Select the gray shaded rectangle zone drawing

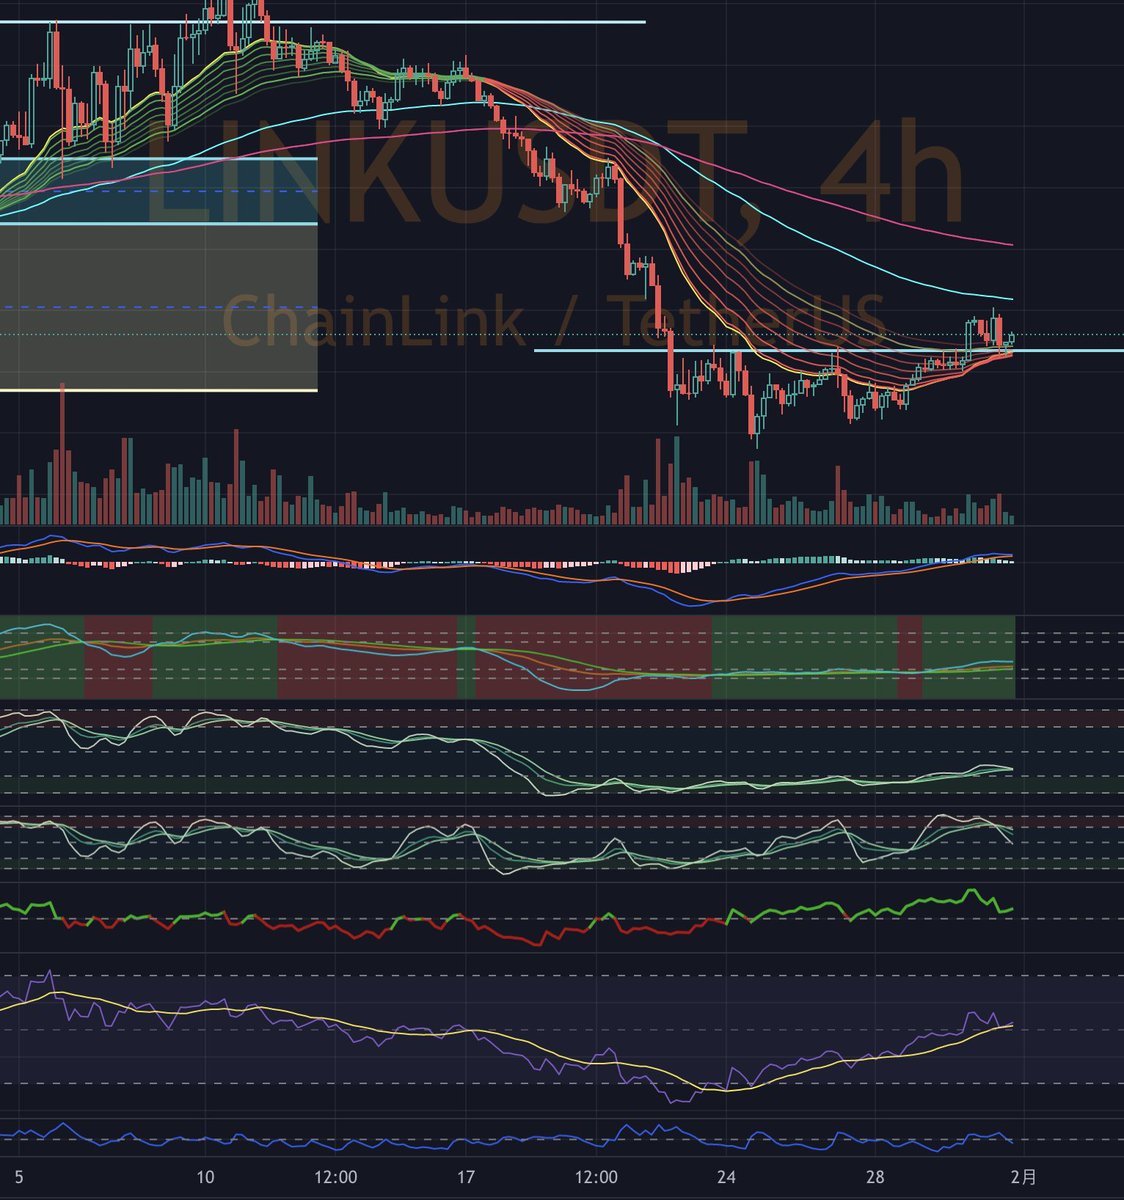click(158, 307)
